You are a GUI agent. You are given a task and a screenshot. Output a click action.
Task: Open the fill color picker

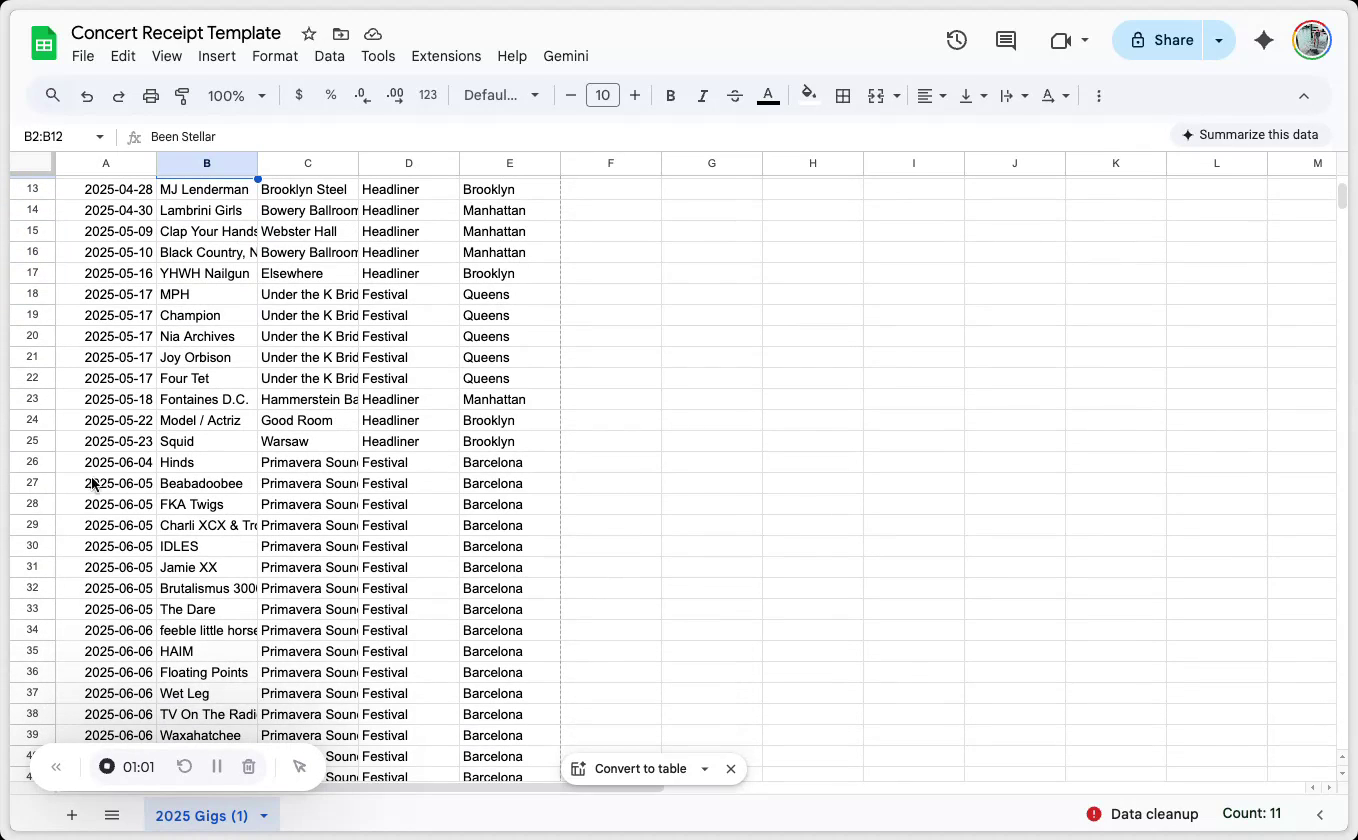pyautogui.click(x=809, y=95)
